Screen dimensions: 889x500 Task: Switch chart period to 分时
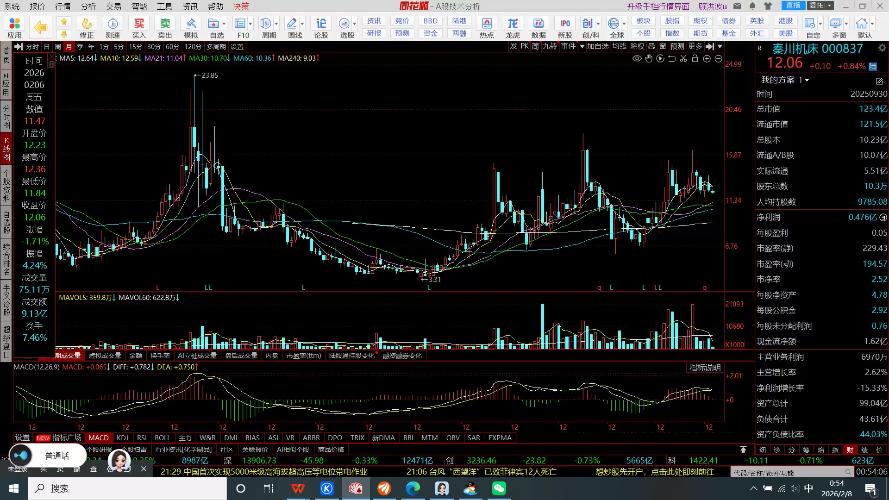(33, 47)
